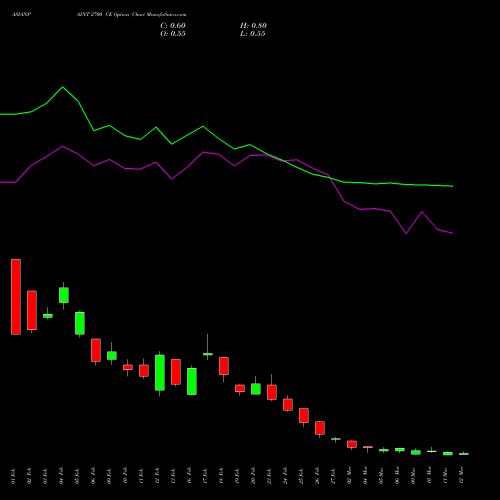
Task: Select the '20 Feb' date label
Action: (x=253, y=476)
